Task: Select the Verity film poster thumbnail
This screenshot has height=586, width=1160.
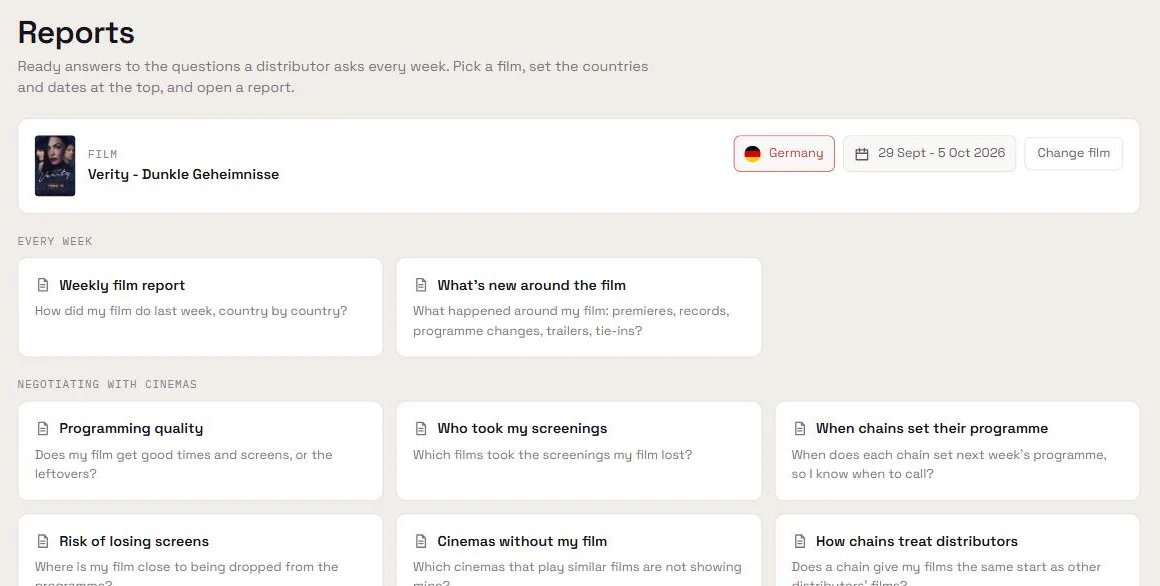Action: coord(55,166)
